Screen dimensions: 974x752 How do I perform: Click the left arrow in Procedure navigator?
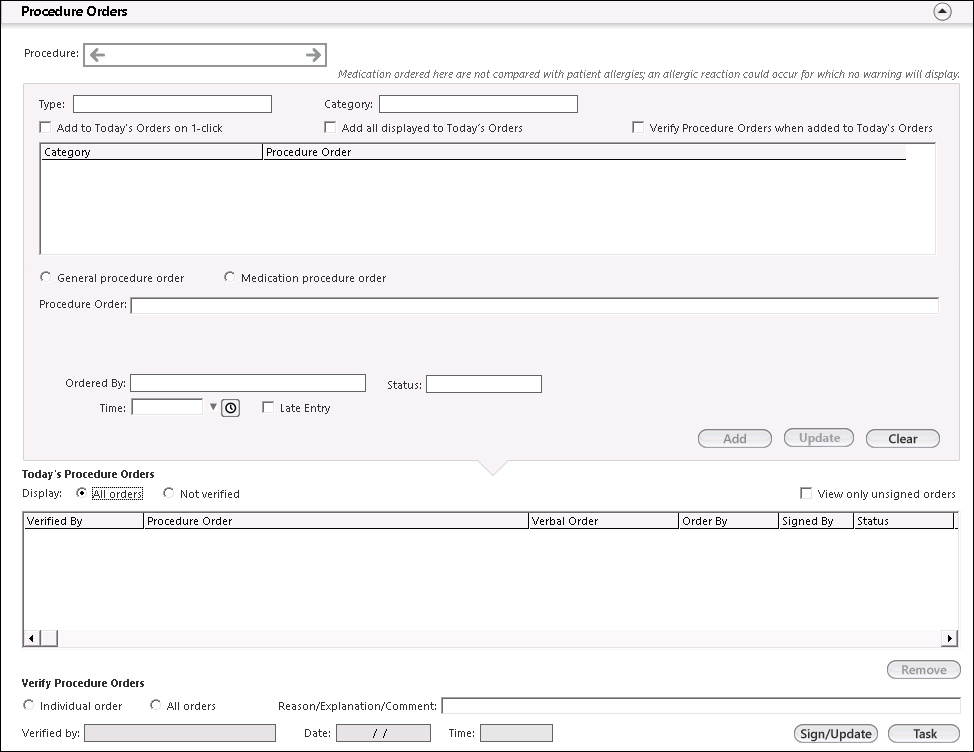pyautogui.click(x=97, y=55)
